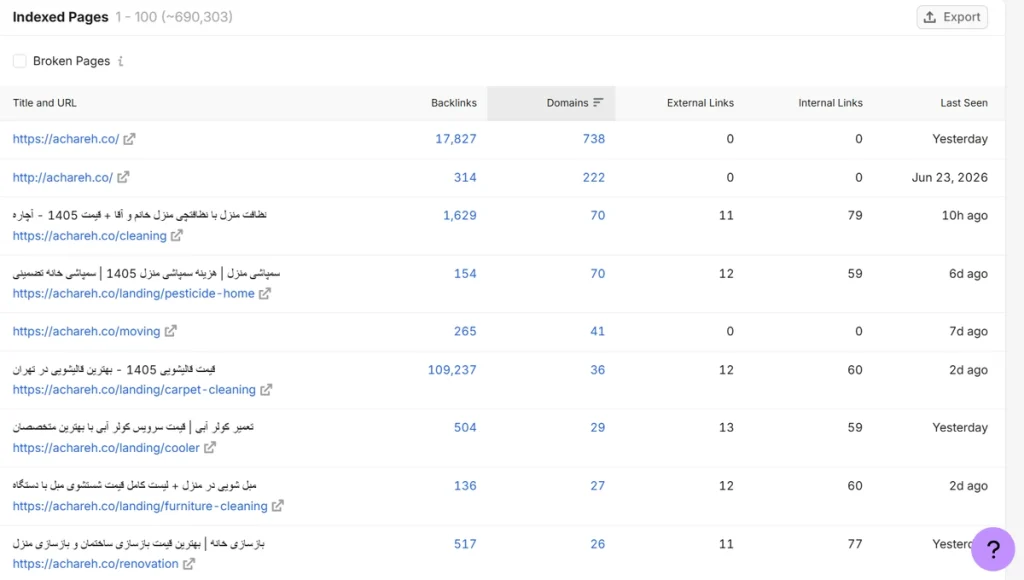Viewport: 1024px width, 580px height.
Task: View the 517 backlinks for renovation page
Action: click(465, 543)
